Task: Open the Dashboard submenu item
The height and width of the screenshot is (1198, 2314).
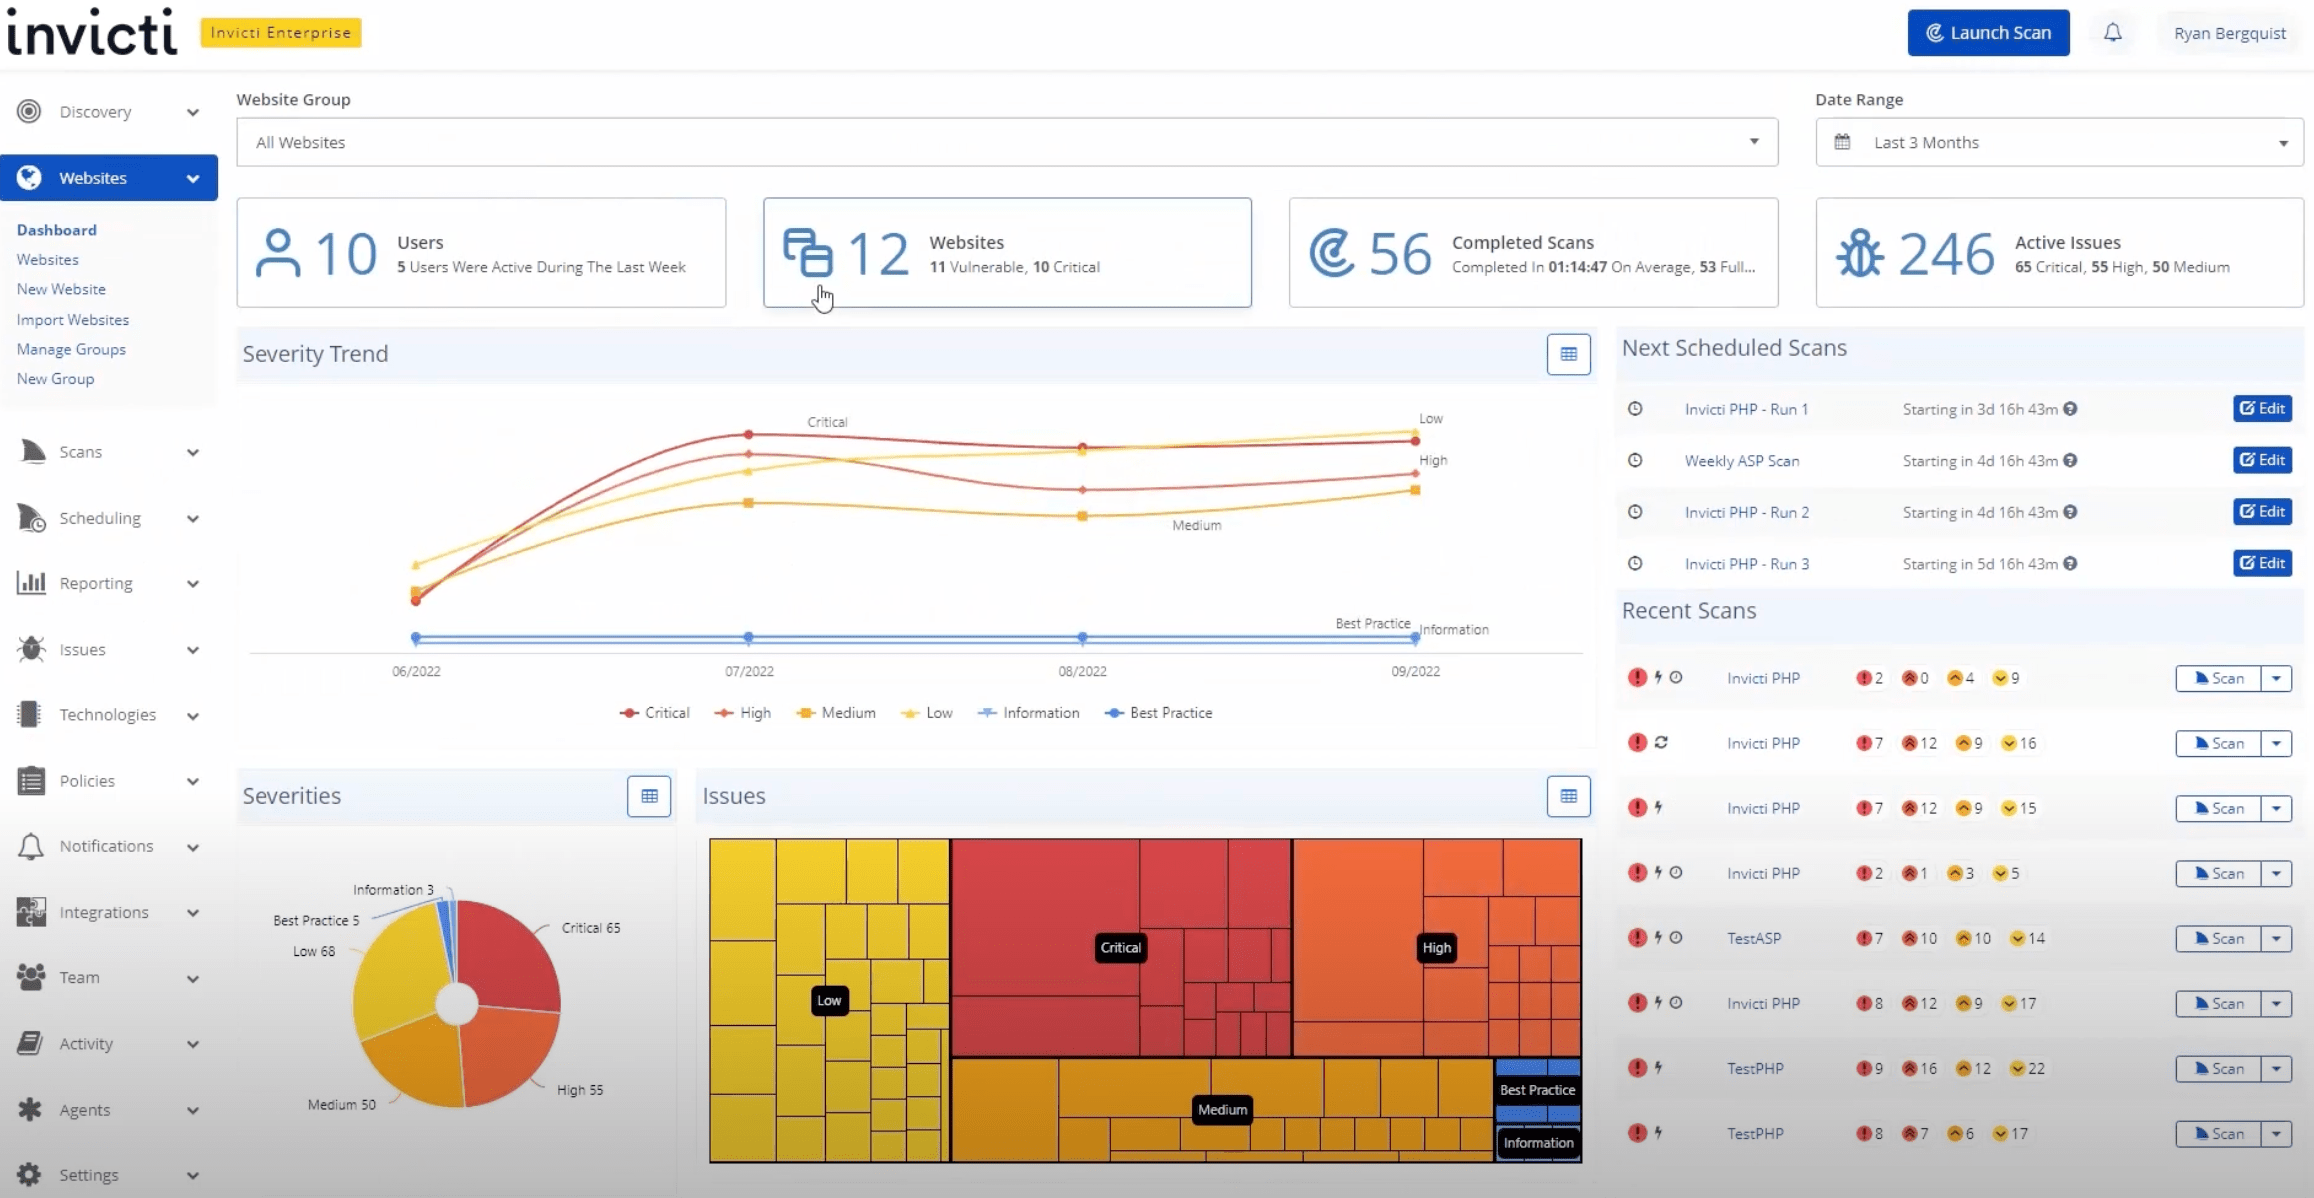Action: coord(57,229)
